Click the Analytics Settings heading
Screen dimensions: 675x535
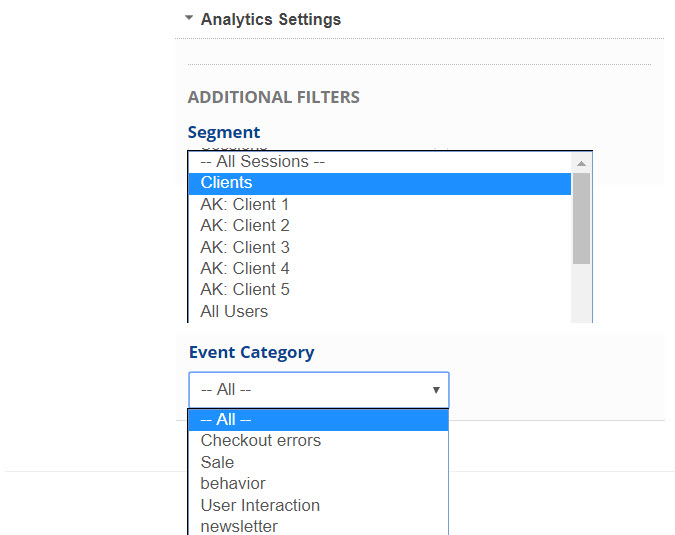click(270, 19)
